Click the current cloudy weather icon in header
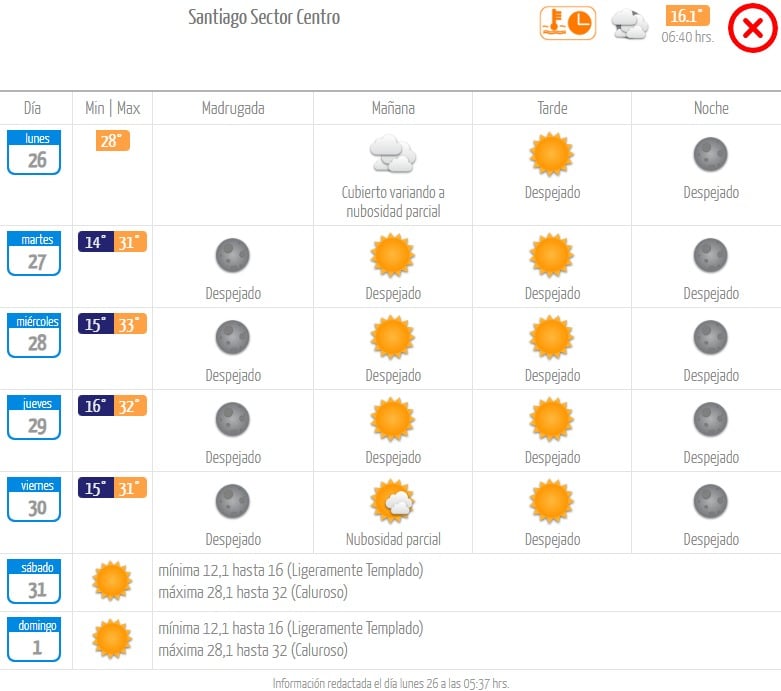Screen dimensions: 781x691 click(x=630, y=24)
